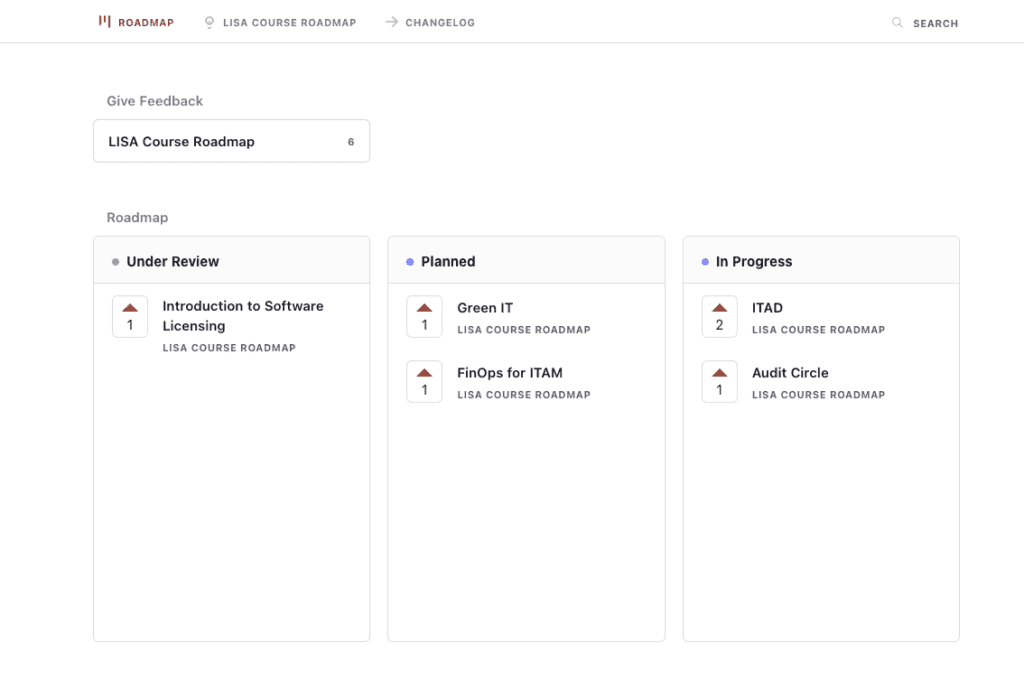
Task: Upvote Introduction to Software Licensing
Action: (130, 317)
